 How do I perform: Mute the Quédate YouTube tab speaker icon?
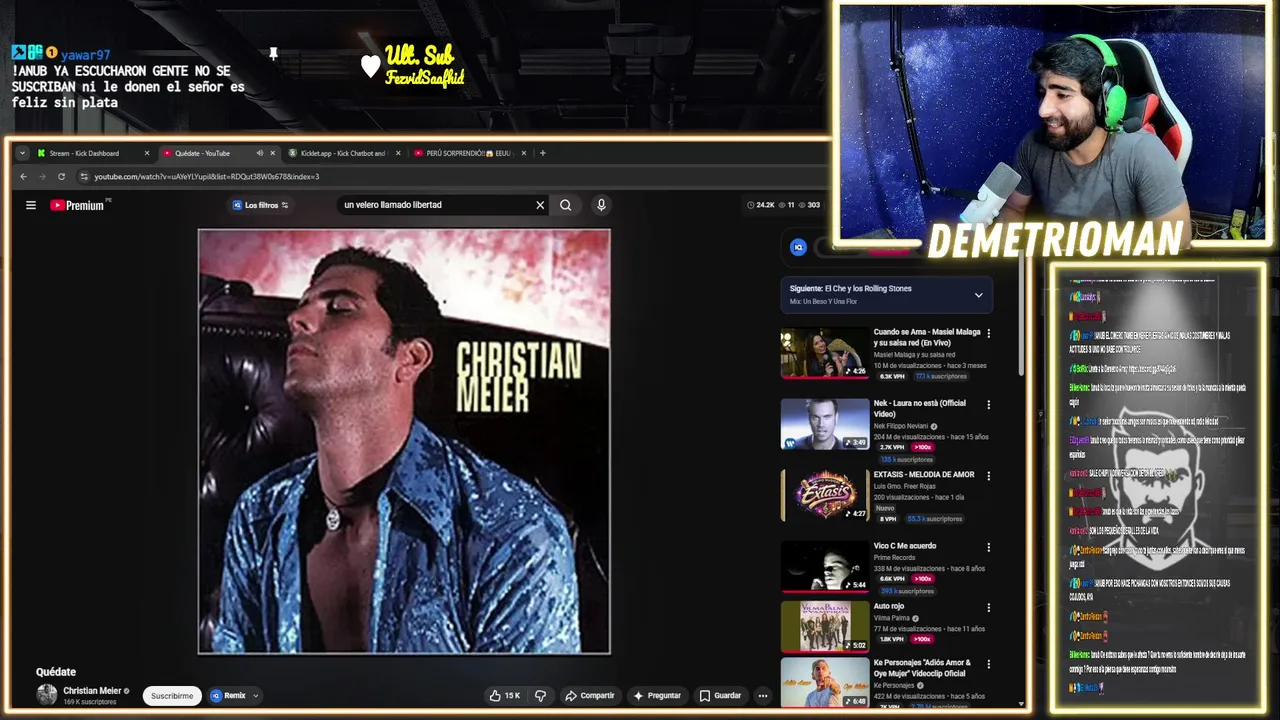click(259, 153)
